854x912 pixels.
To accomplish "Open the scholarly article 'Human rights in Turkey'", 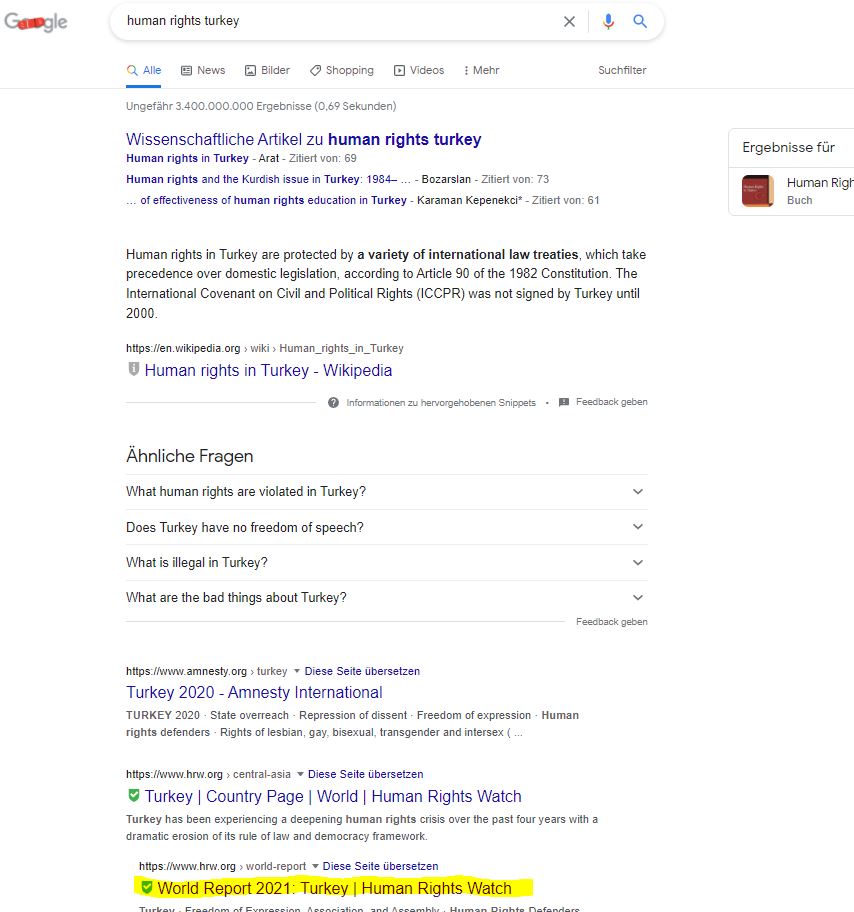I will (187, 158).
